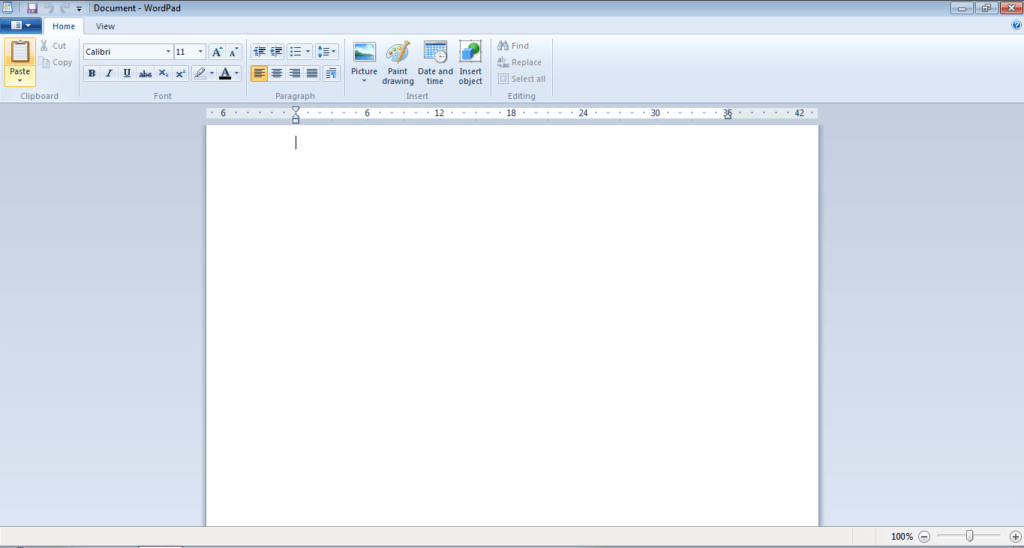This screenshot has height=548, width=1024.
Task: Click inside the blank document page
Action: pos(512,320)
